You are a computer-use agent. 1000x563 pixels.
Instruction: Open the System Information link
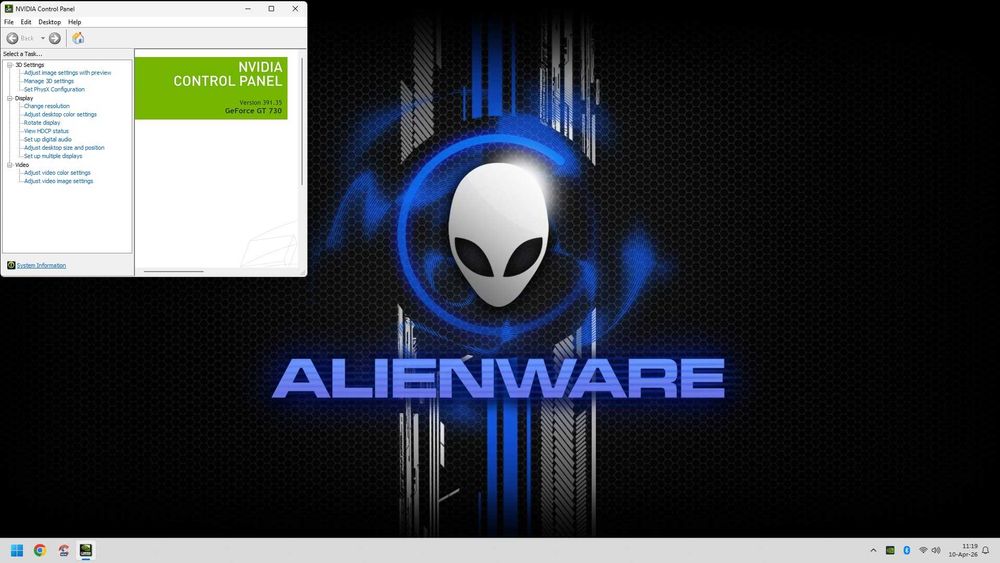[41, 265]
